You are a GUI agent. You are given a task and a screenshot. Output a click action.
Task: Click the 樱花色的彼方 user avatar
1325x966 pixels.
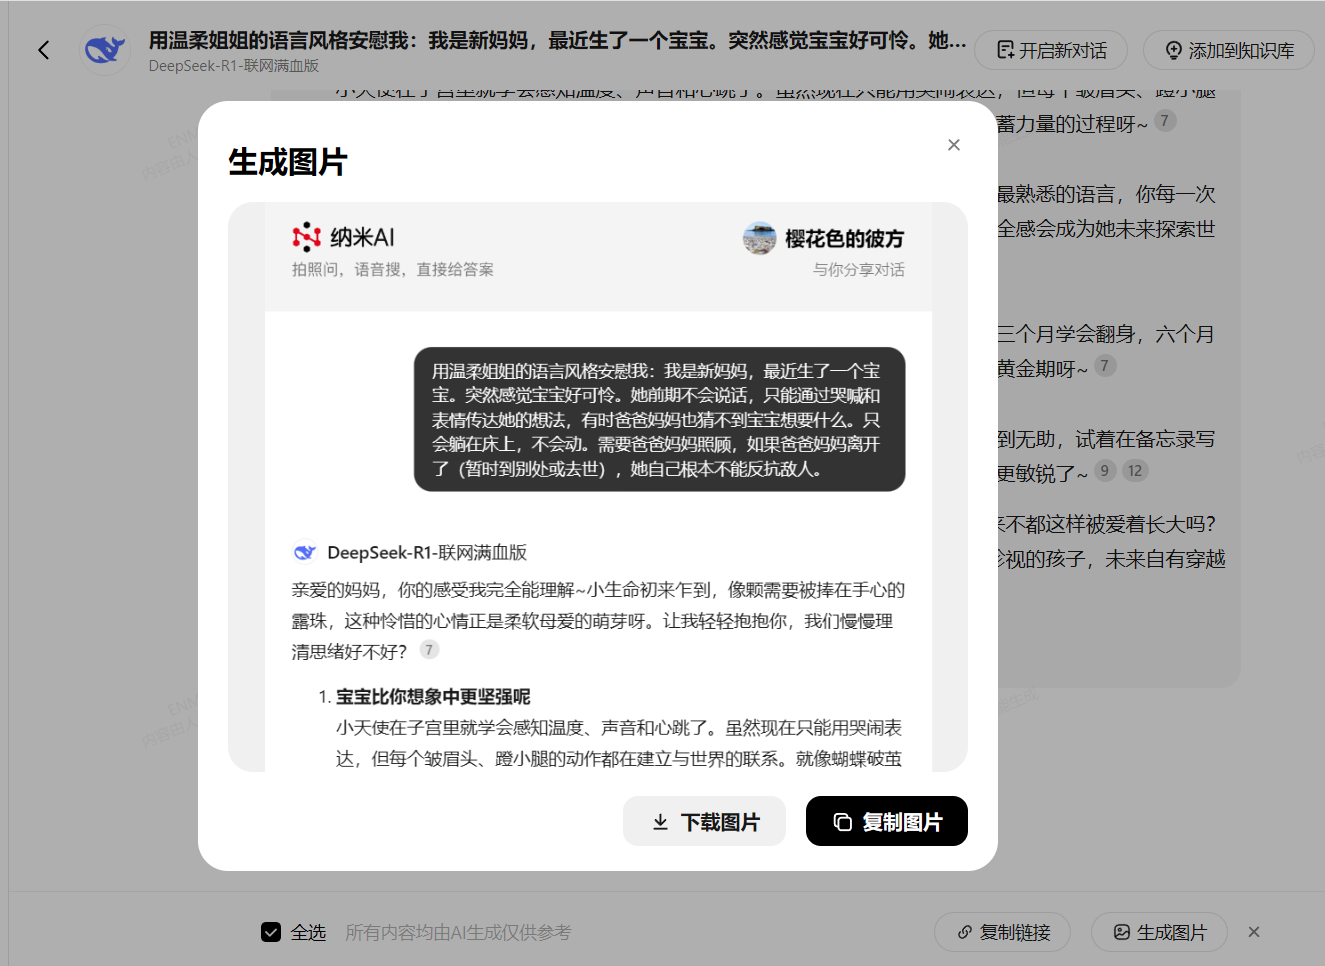coord(759,238)
